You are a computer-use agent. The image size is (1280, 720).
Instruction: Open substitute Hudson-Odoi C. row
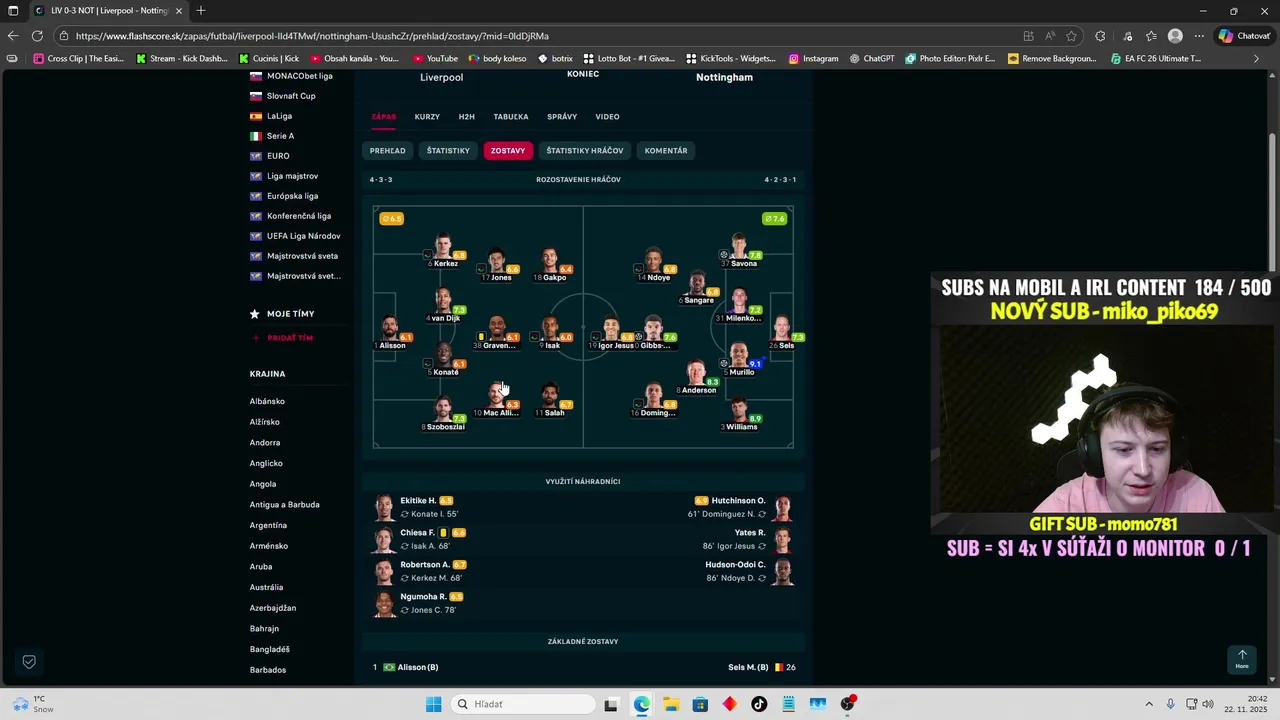tap(748, 571)
